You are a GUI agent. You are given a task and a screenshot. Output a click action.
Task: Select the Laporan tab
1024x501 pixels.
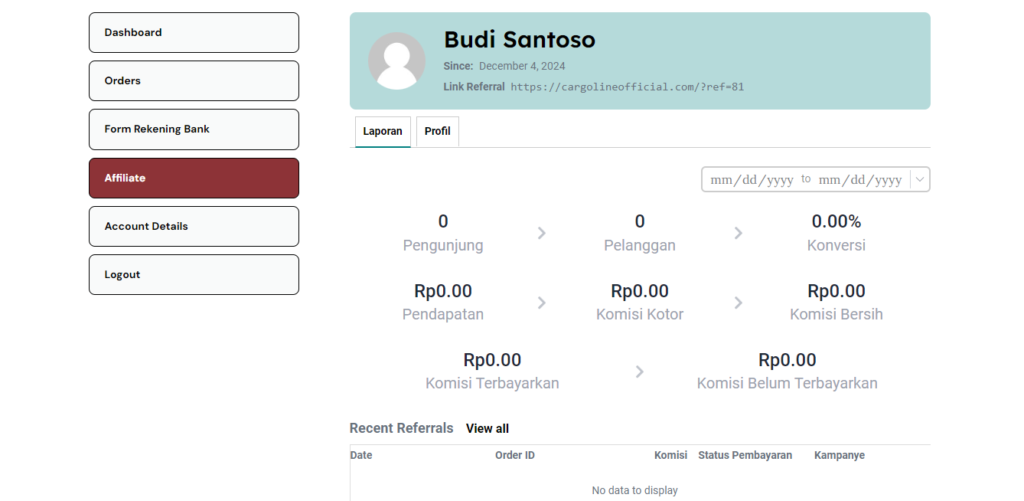(x=383, y=131)
